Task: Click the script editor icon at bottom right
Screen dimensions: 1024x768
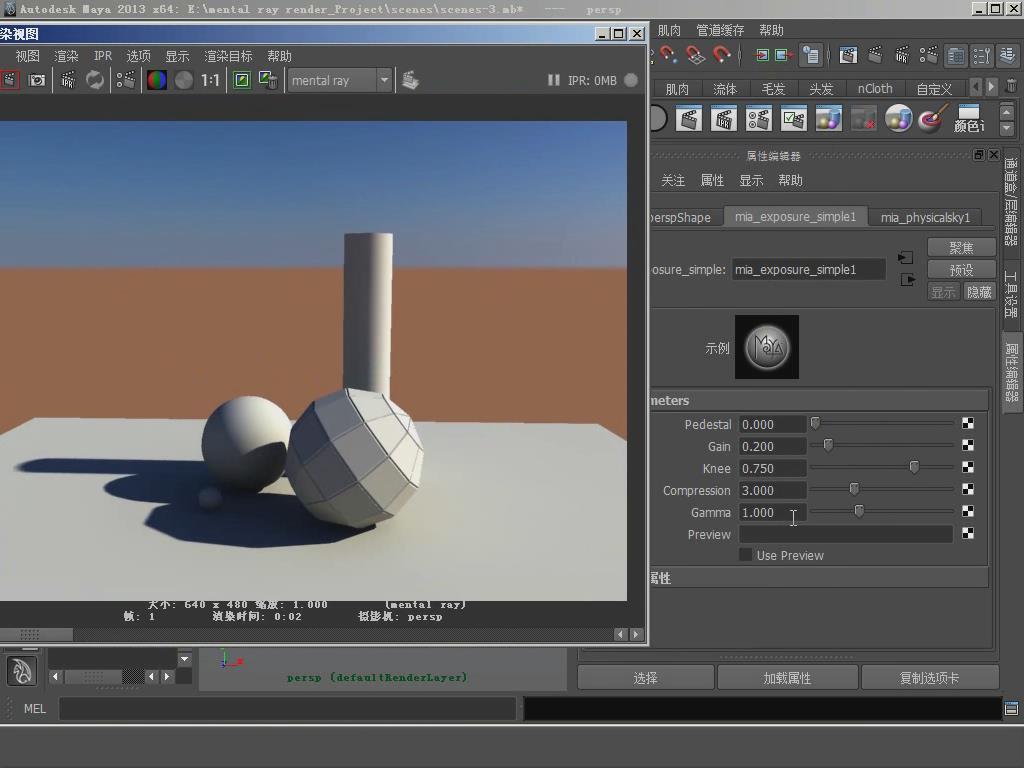Action: point(1011,709)
